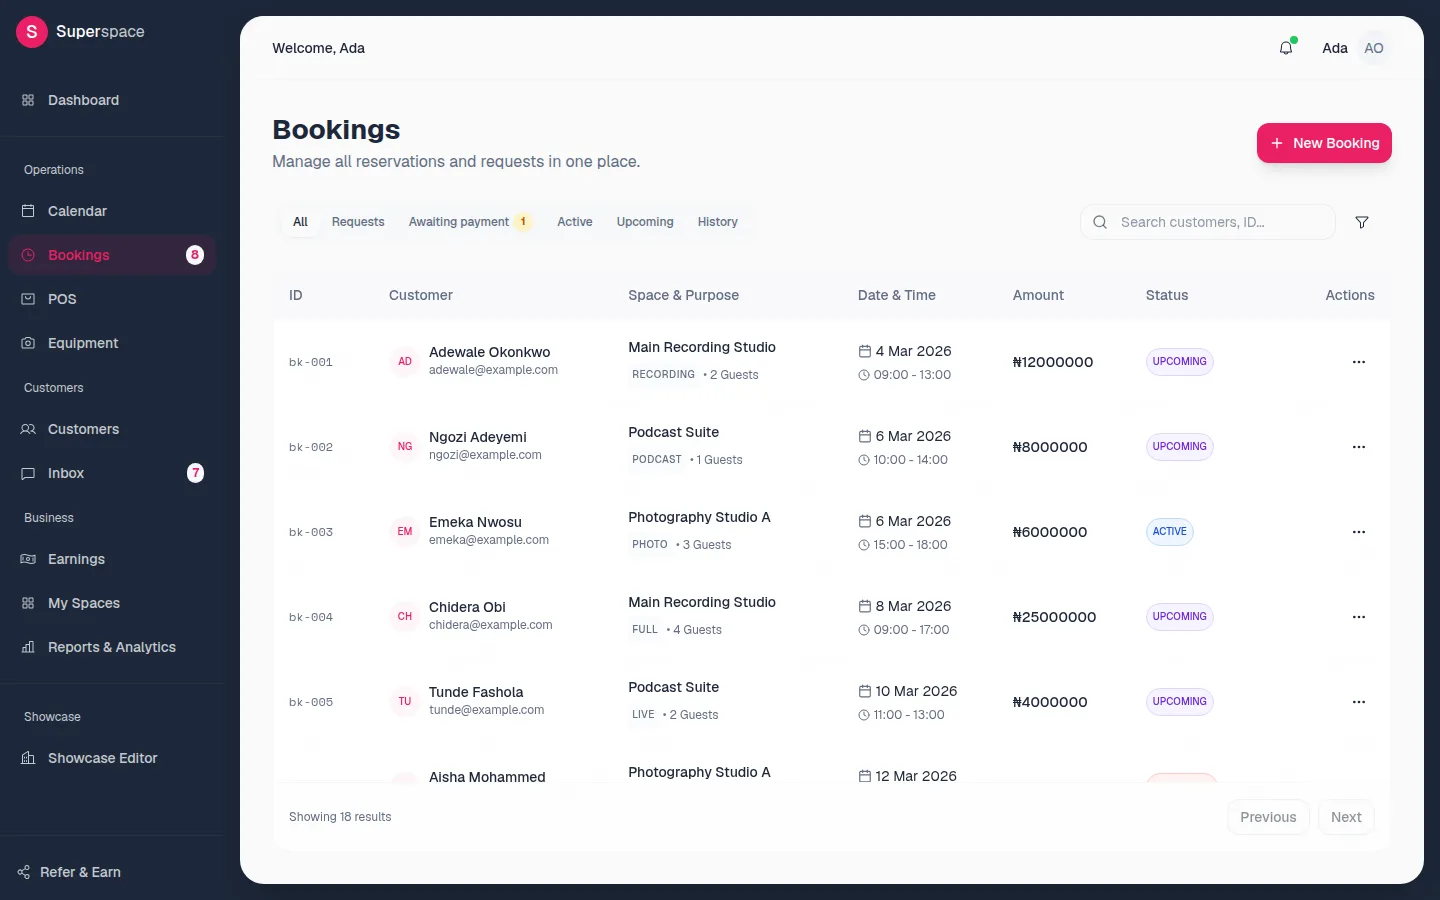Switch to Awaiting payment tab
This screenshot has width=1440, height=900.
pos(470,222)
